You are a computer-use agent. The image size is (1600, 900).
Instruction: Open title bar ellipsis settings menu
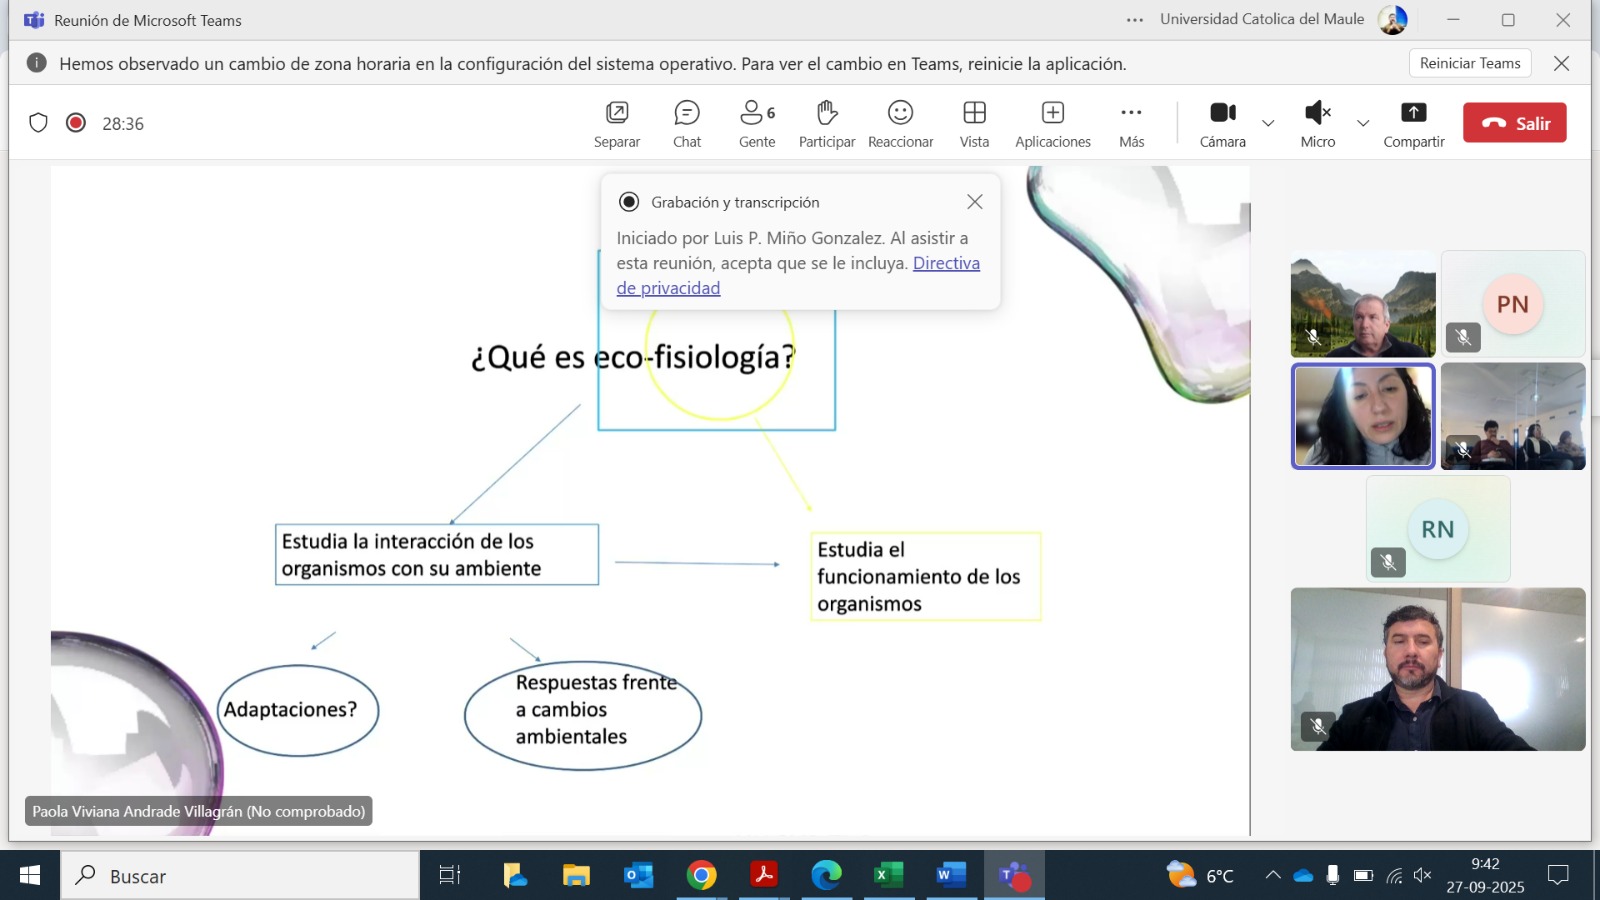click(x=1135, y=20)
